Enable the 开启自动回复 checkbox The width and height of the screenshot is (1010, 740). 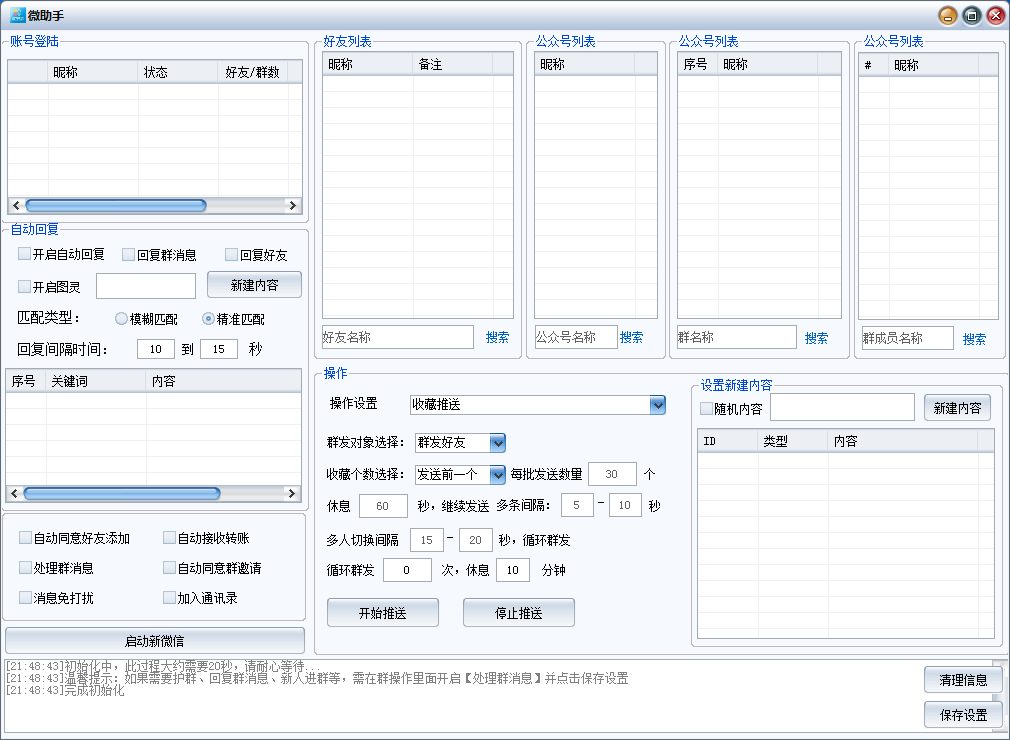[25, 254]
